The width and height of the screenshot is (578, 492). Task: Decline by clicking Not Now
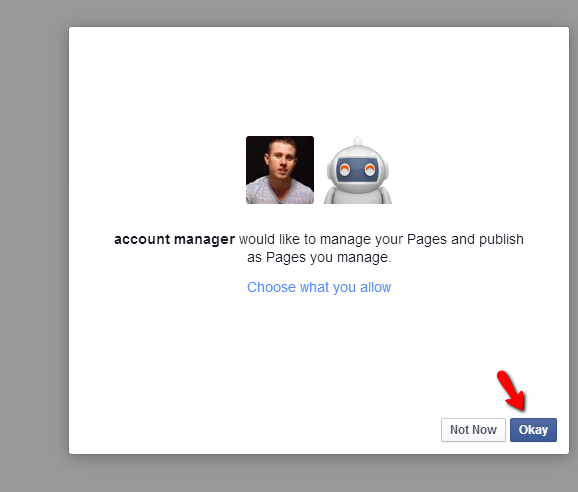tap(473, 430)
